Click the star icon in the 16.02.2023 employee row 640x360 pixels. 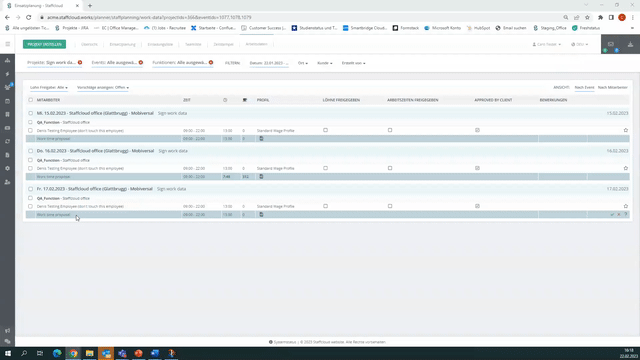pos(626,168)
